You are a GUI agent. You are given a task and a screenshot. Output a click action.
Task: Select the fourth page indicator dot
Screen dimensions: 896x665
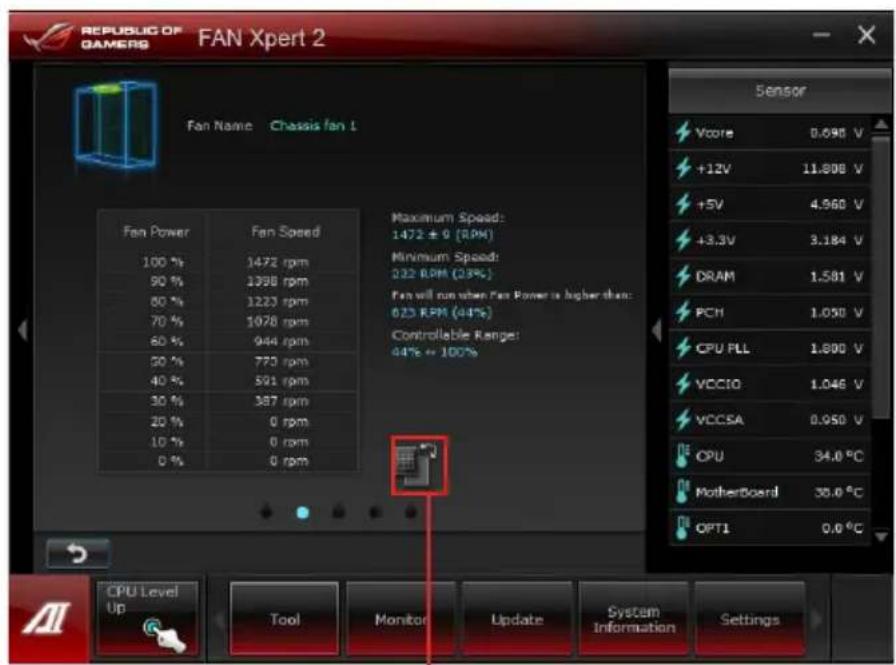coord(375,512)
